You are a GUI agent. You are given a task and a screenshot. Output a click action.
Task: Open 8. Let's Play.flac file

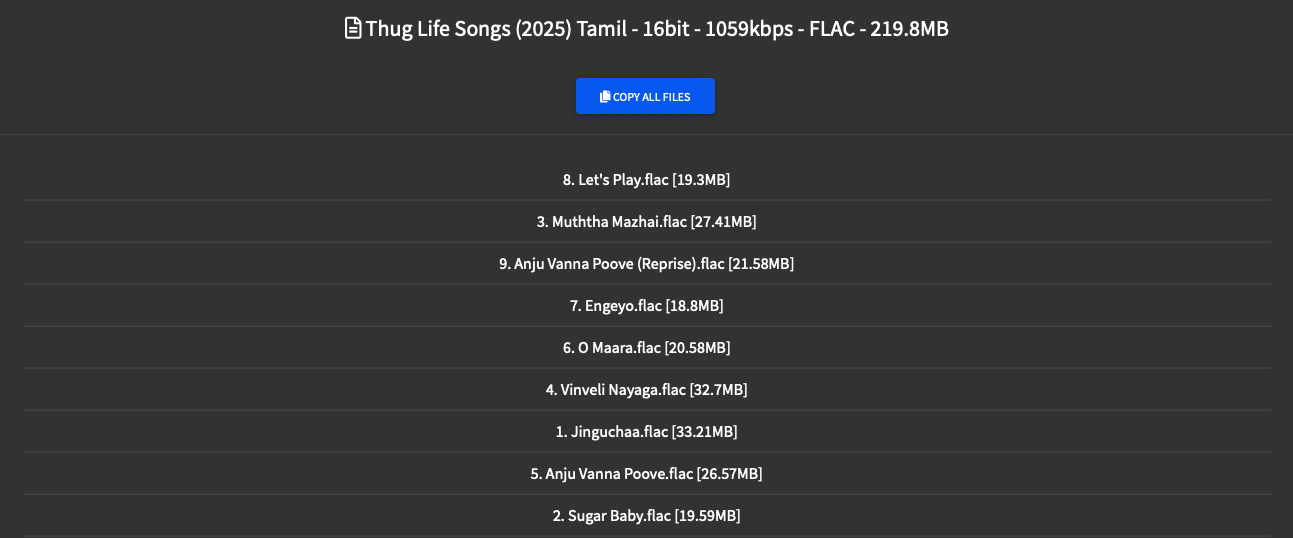coord(647,180)
